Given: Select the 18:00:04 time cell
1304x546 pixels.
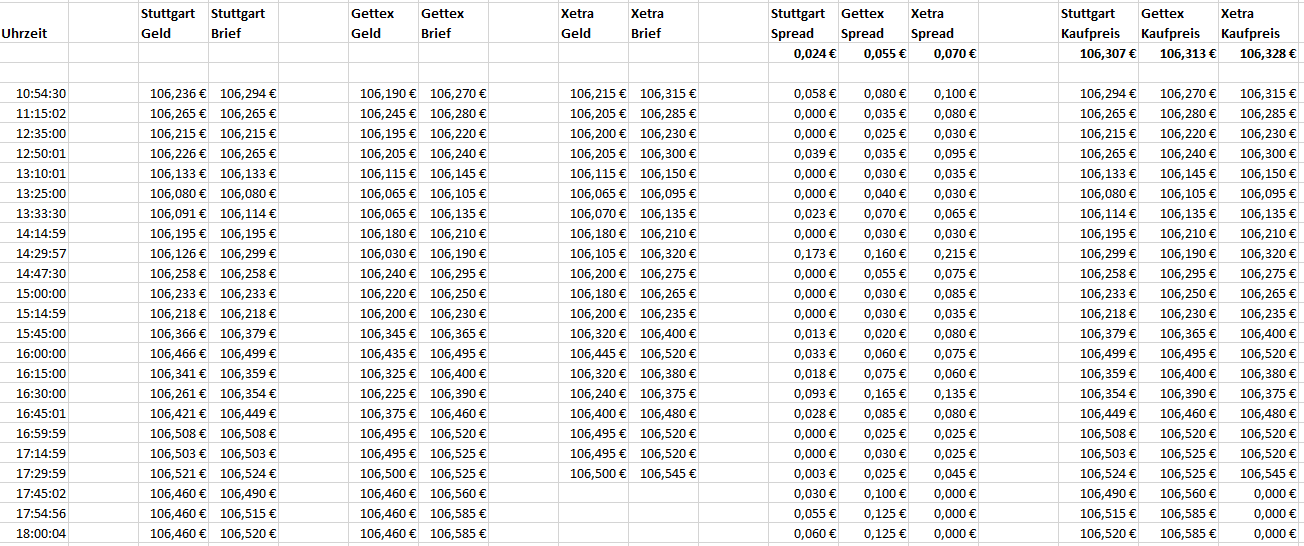Looking at the screenshot, I should [x=41, y=533].
